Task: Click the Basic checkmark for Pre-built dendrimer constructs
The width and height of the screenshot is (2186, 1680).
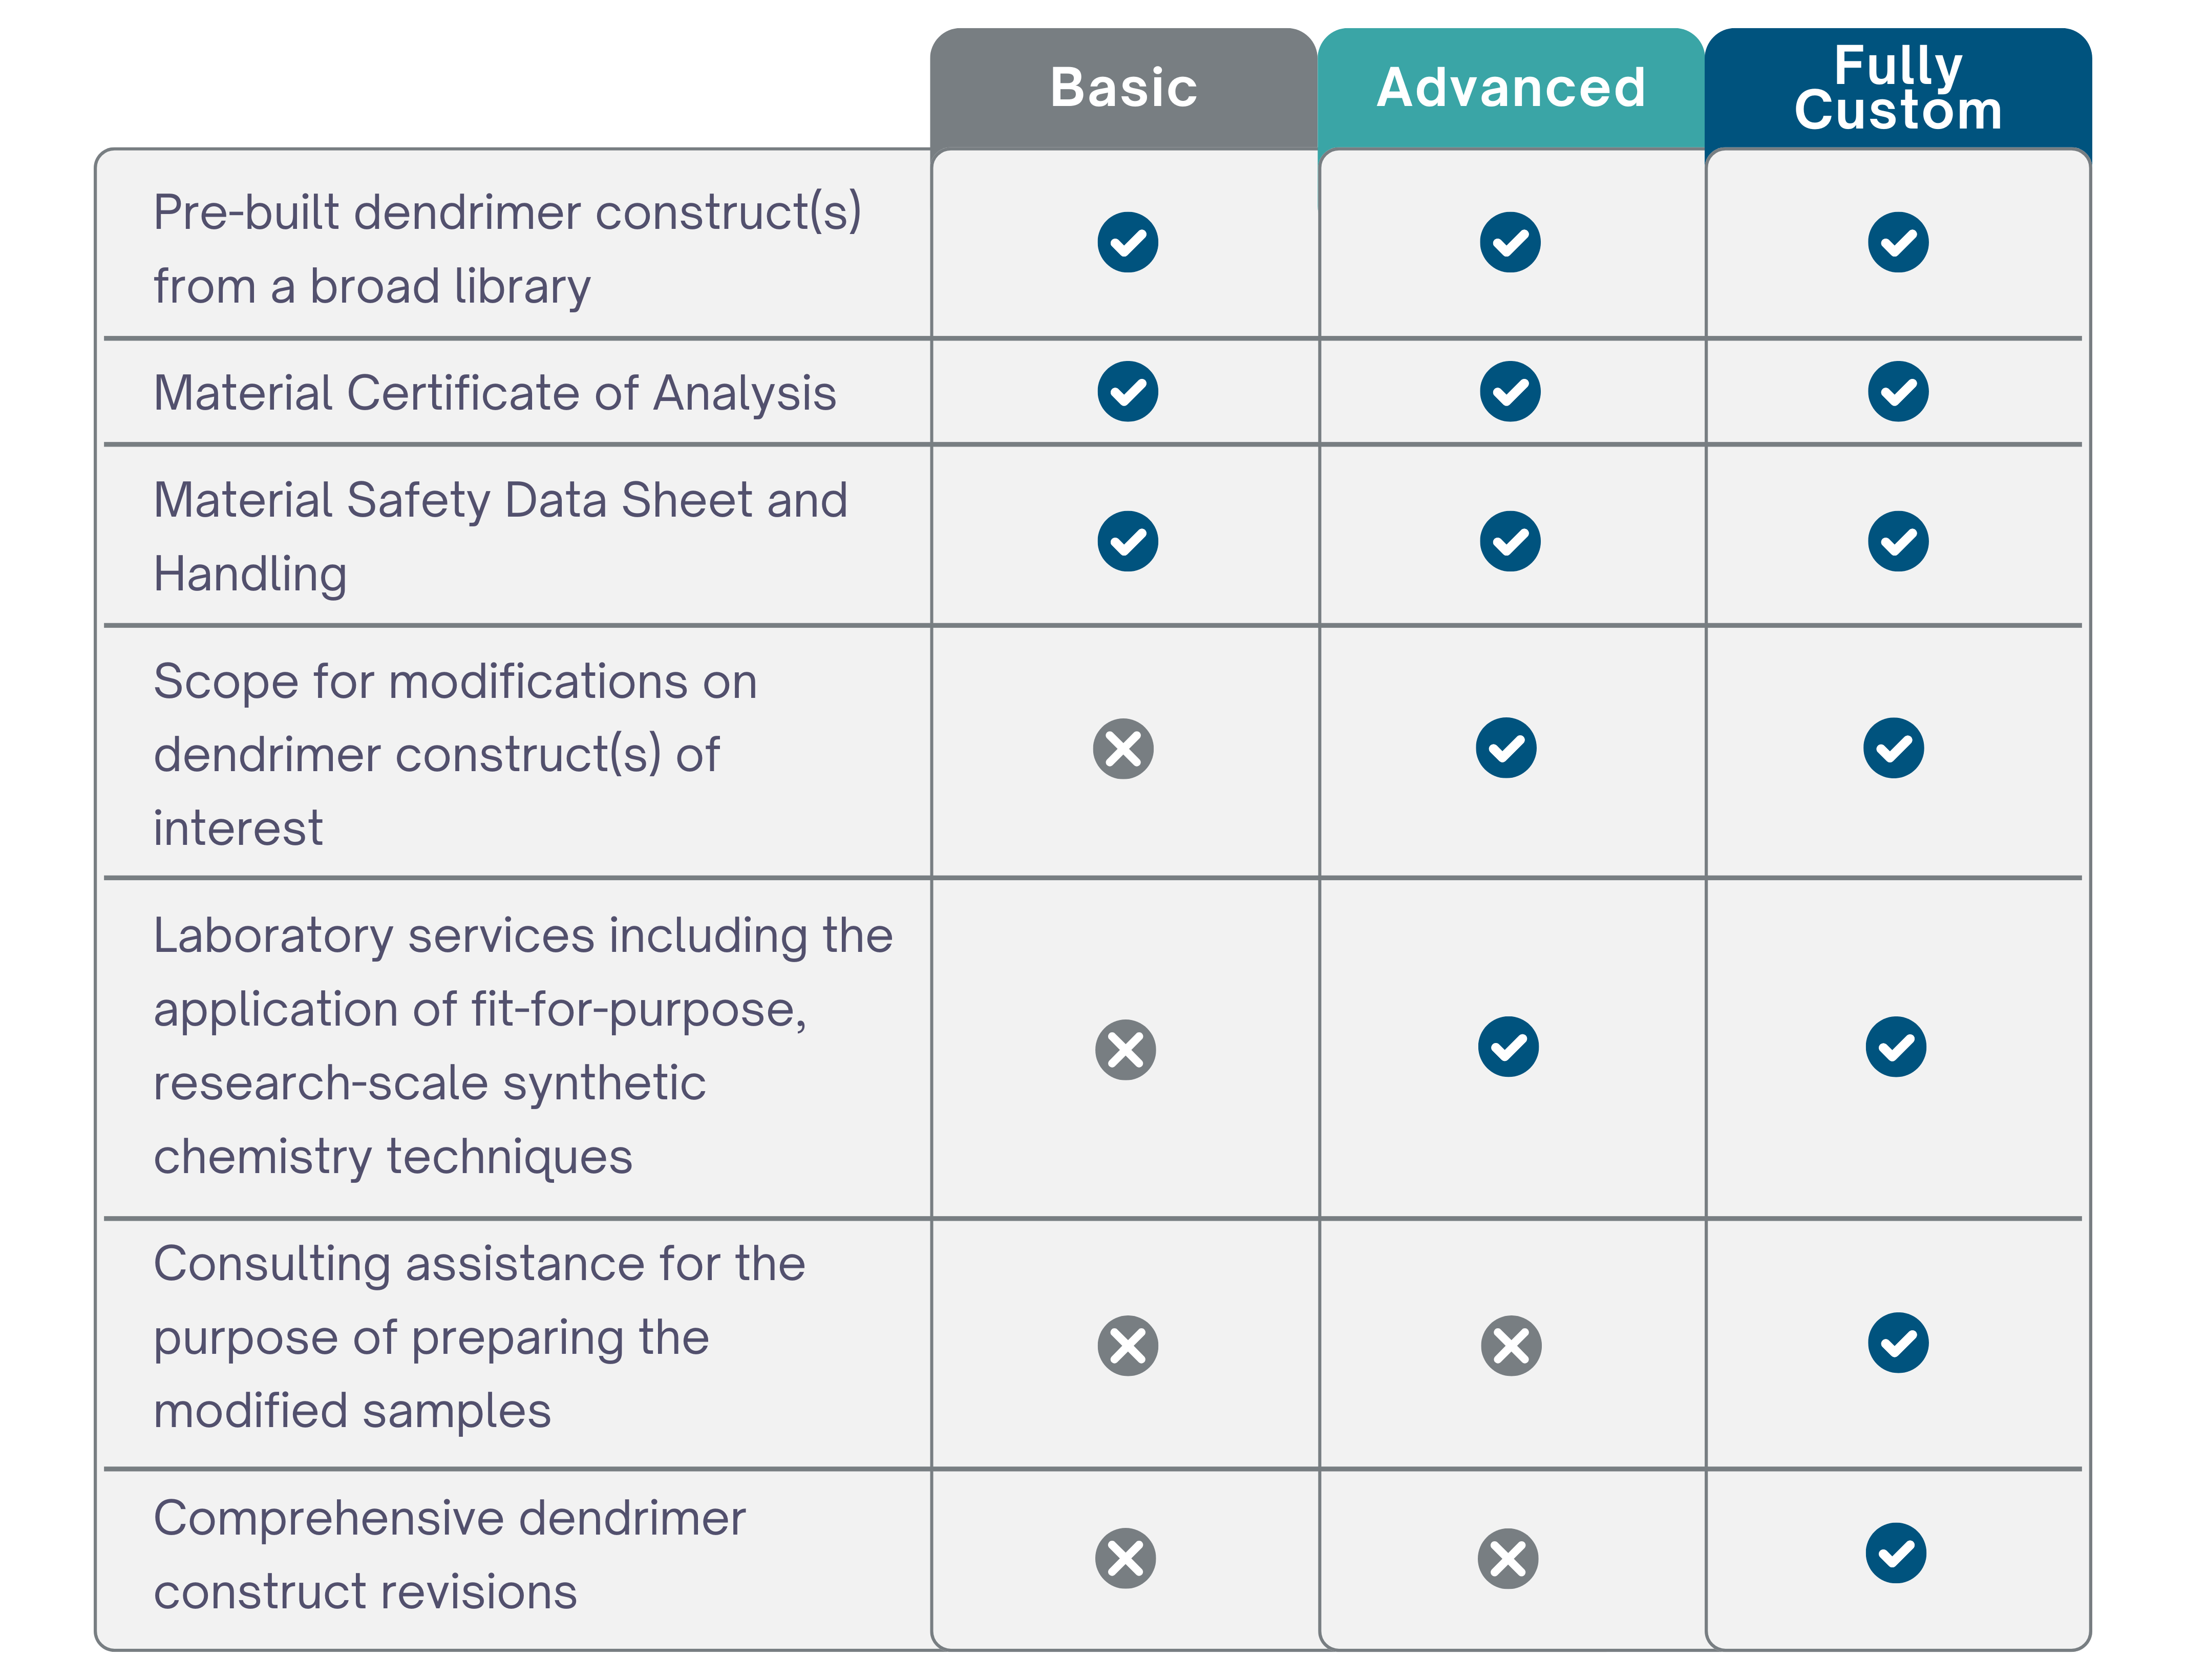Action: pos(1127,242)
